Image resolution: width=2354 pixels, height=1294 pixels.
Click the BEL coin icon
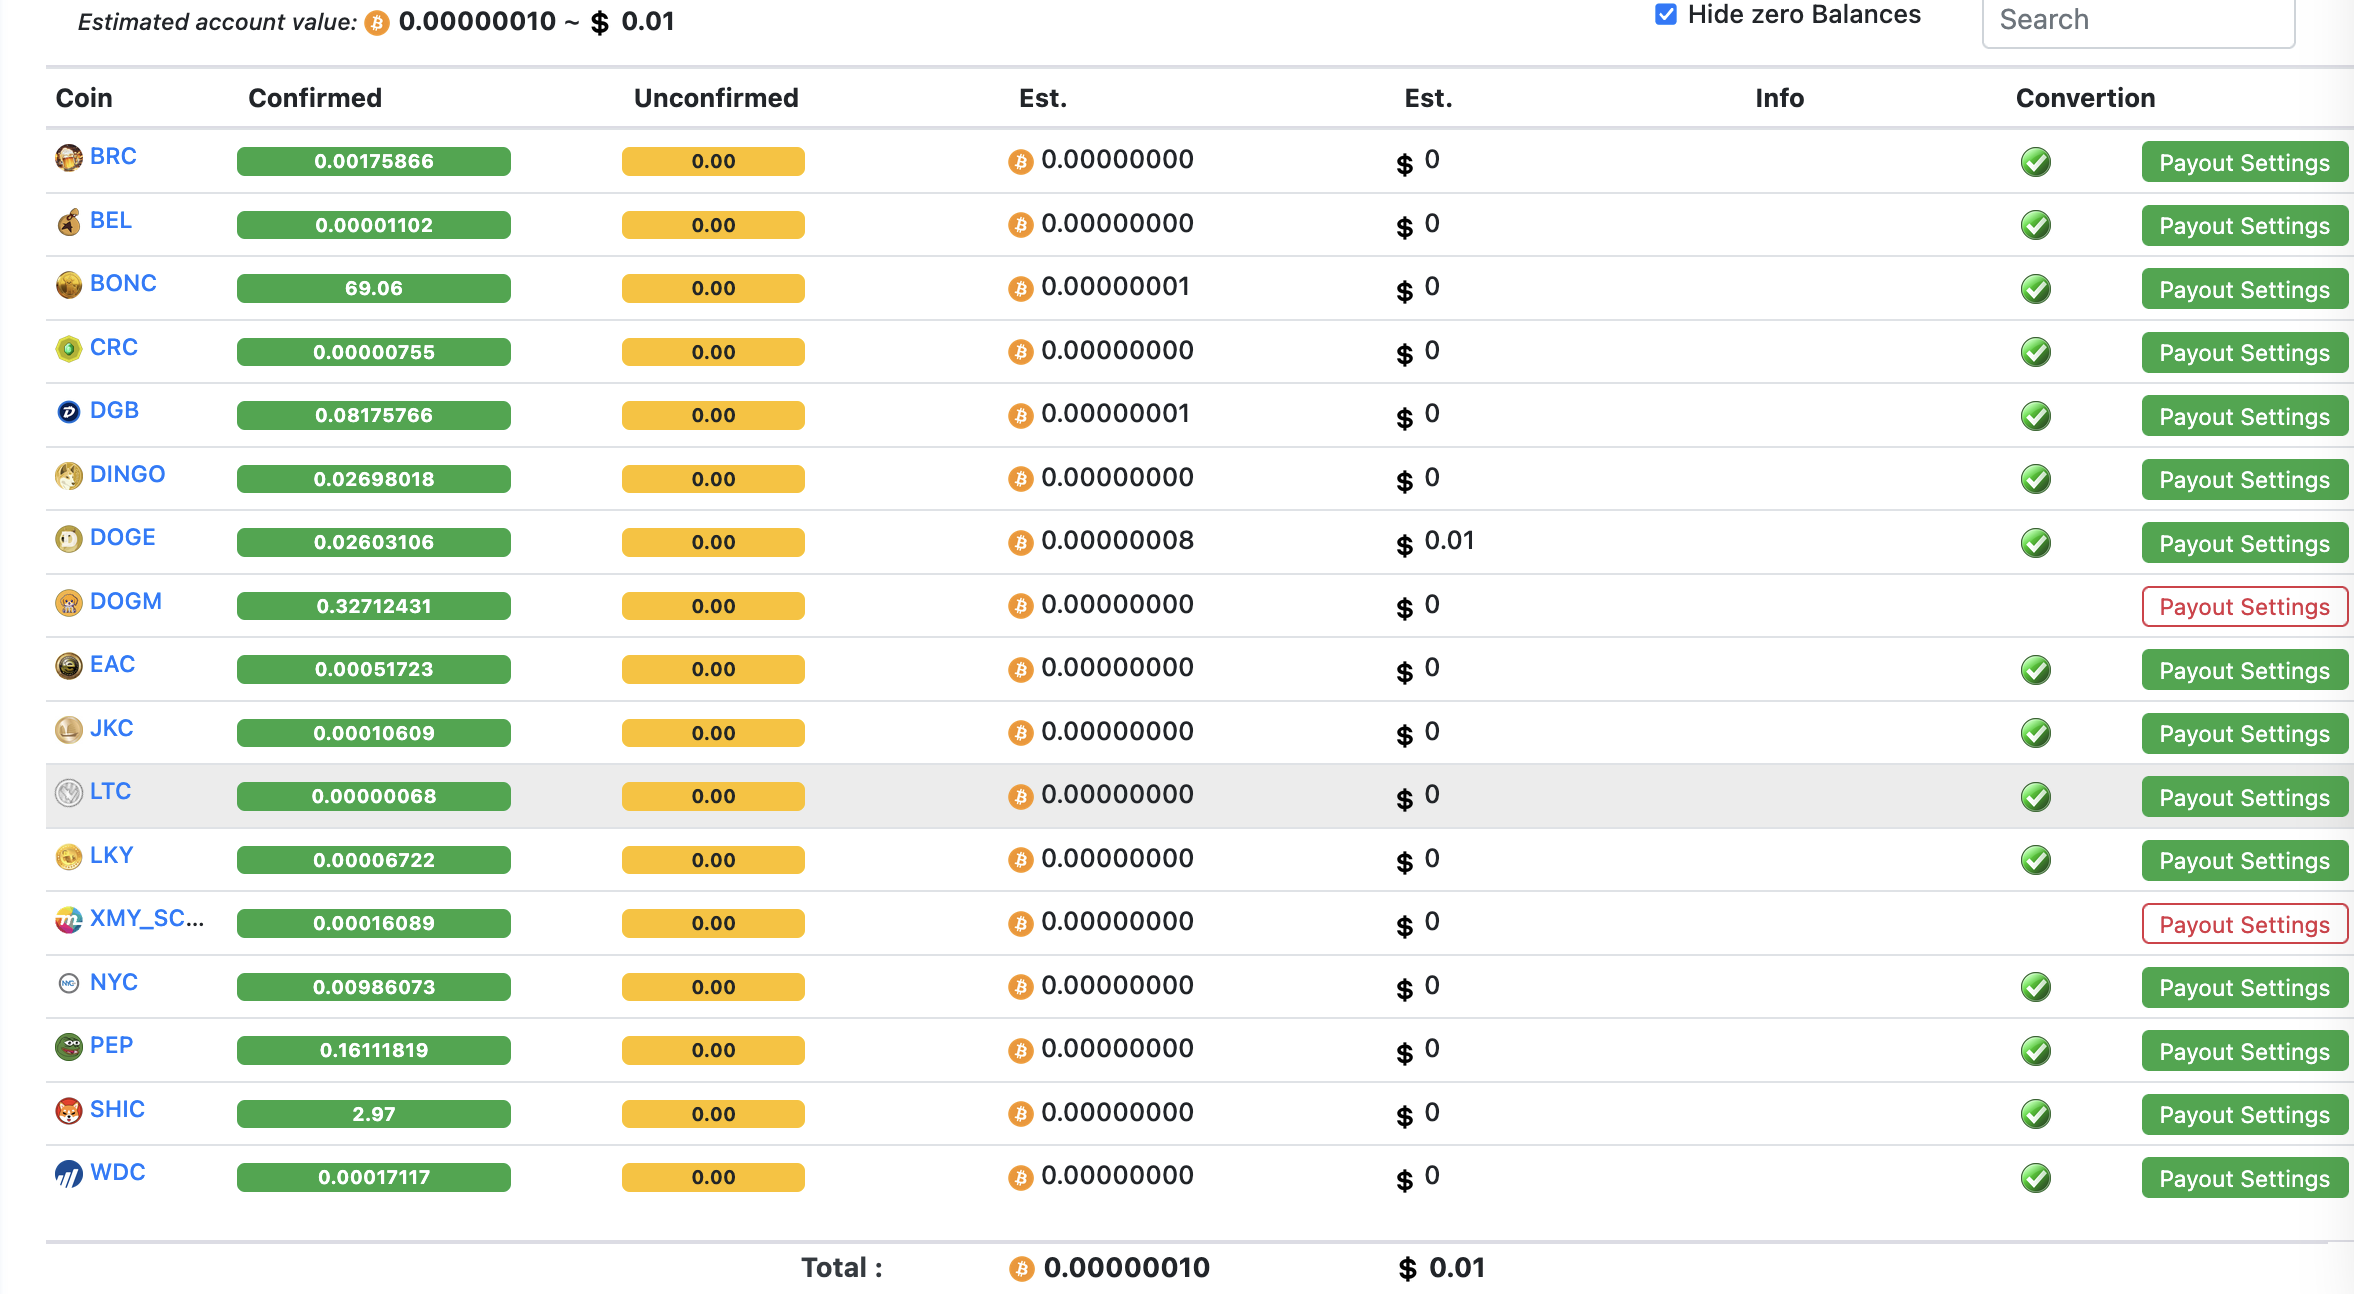click(x=69, y=221)
